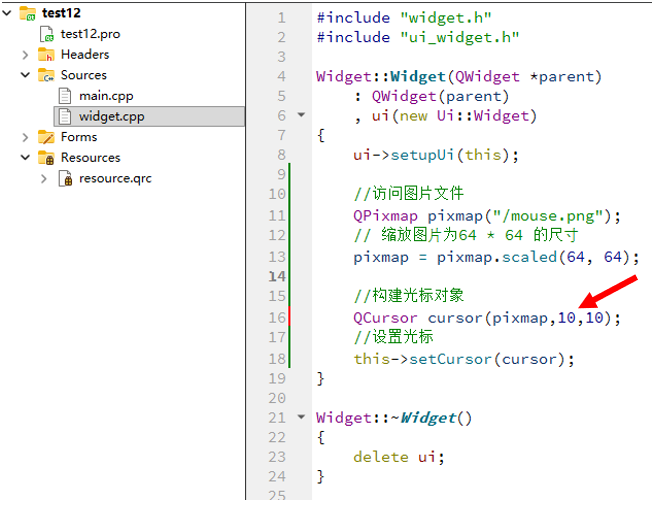Click delete ui statement

coord(399,457)
